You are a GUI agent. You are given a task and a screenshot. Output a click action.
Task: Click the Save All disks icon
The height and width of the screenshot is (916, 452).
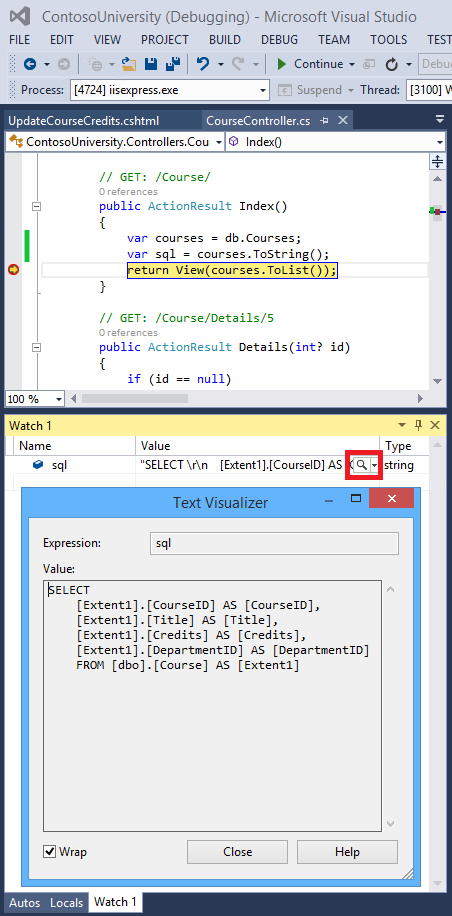tap(173, 64)
